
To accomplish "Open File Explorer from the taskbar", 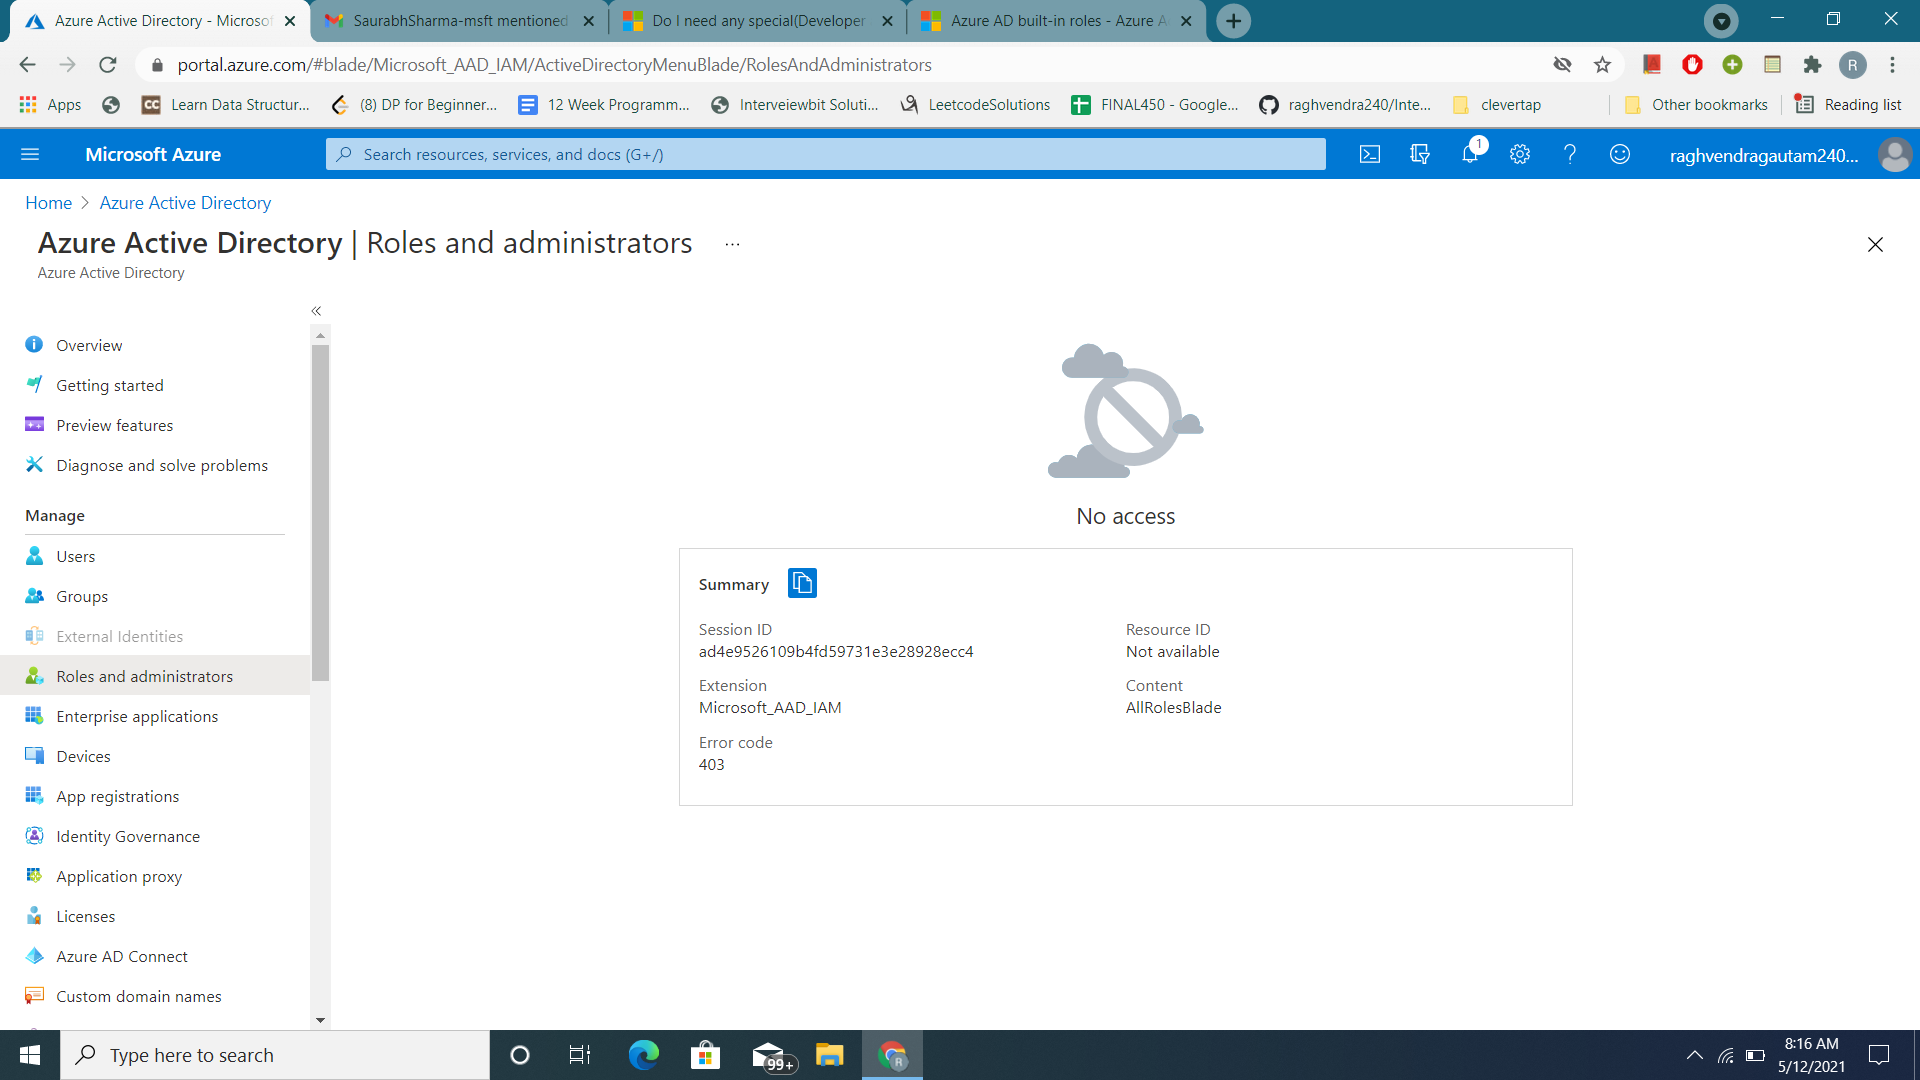I will (x=830, y=1055).
